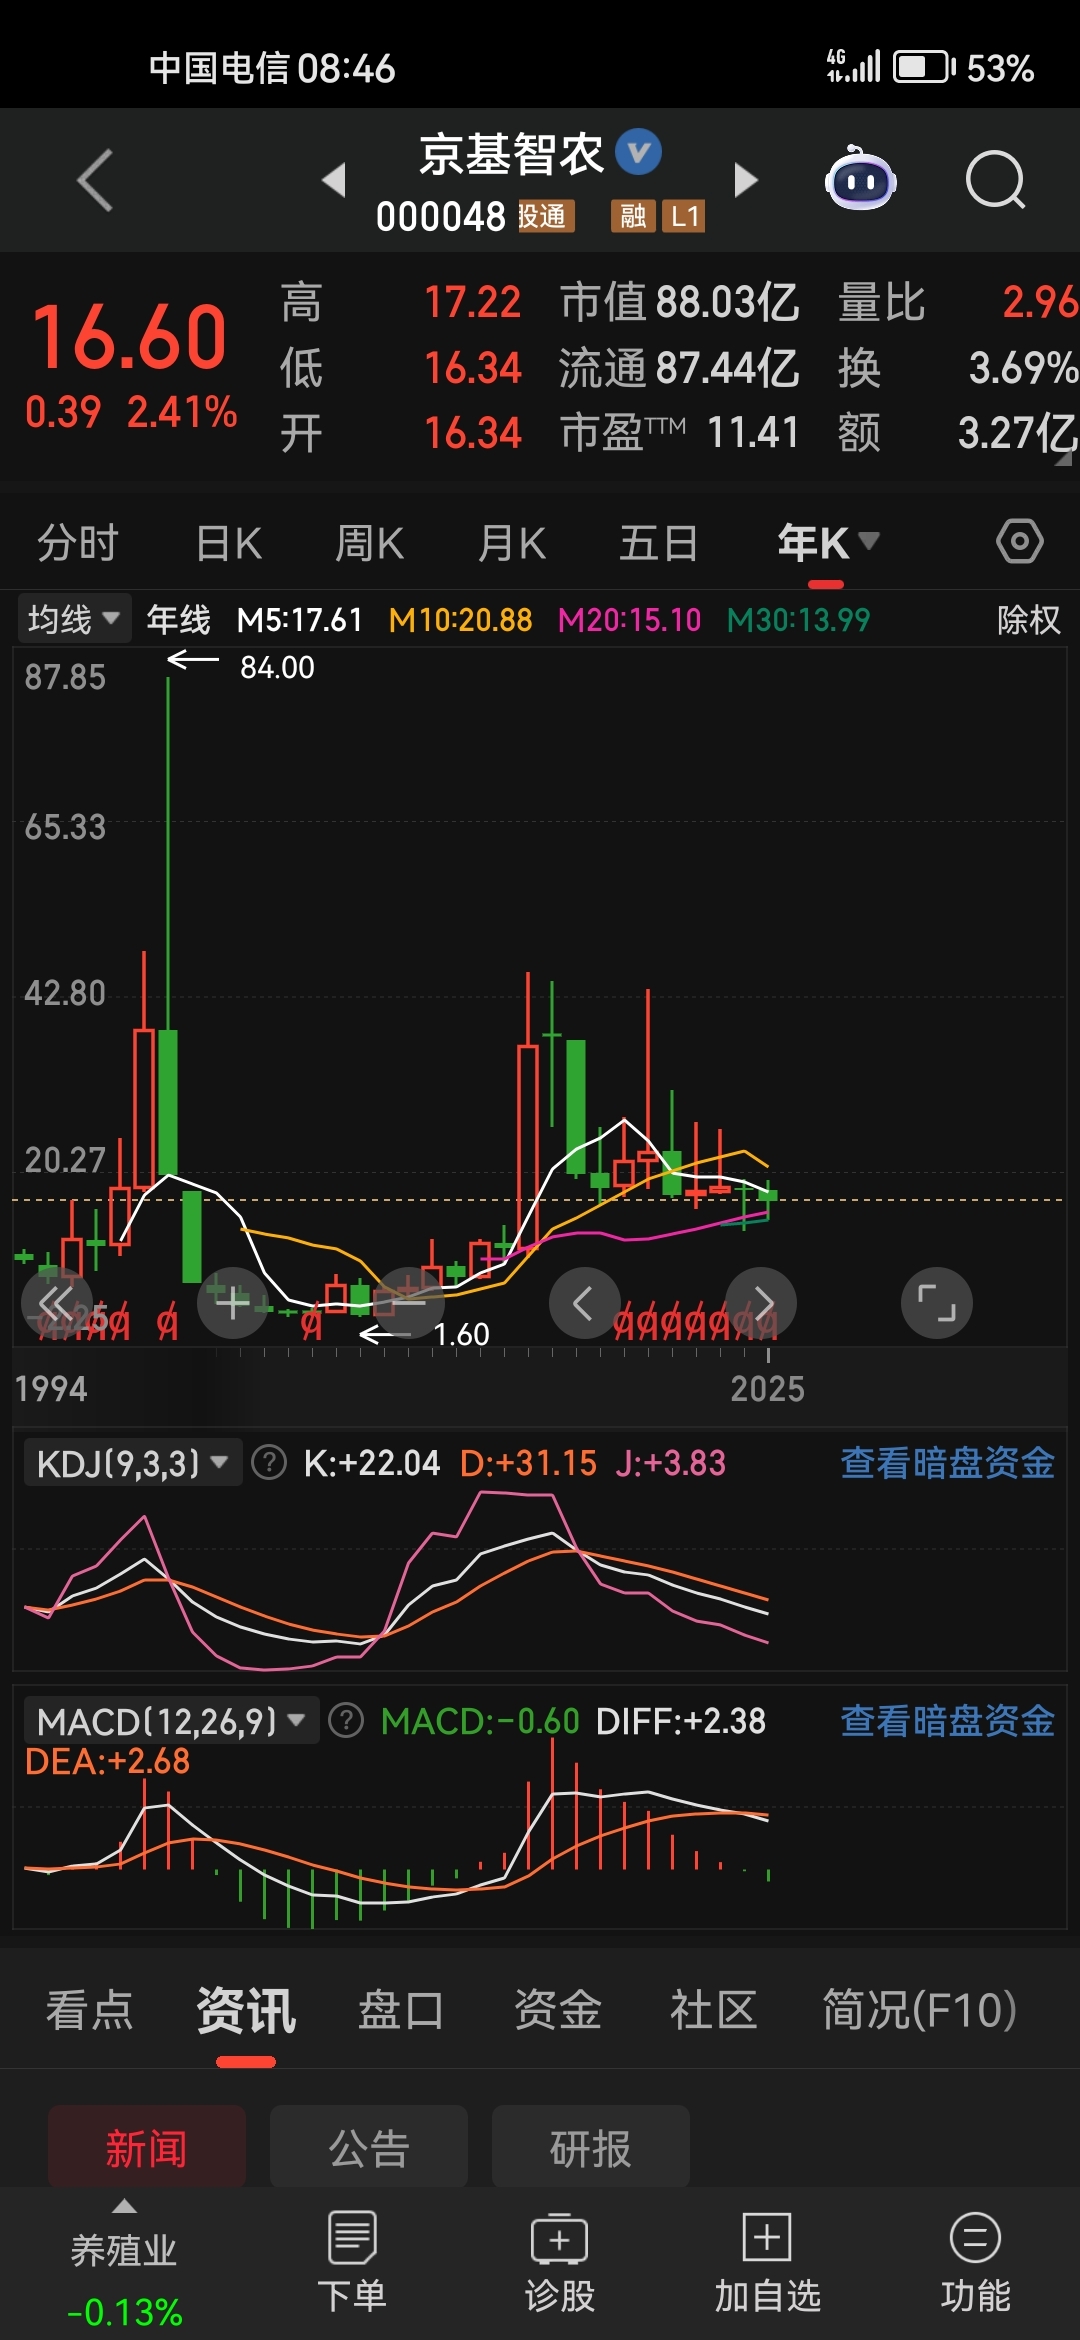Tap 市值 88.03亿 market cap value

tap(679, 302)
